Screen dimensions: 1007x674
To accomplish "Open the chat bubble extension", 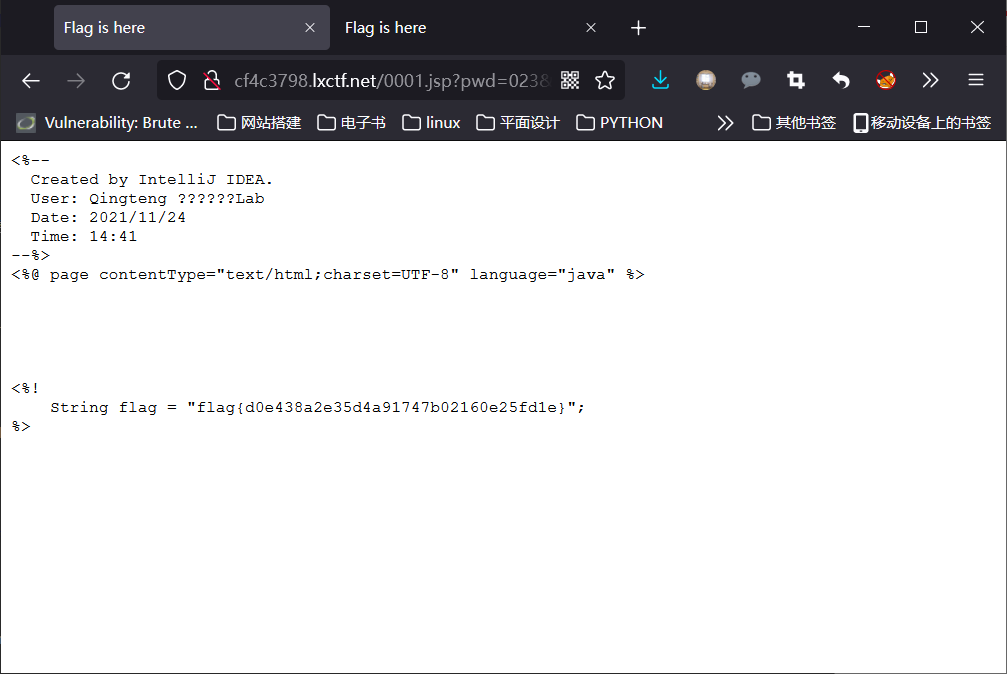I will (x=751, y=80).
